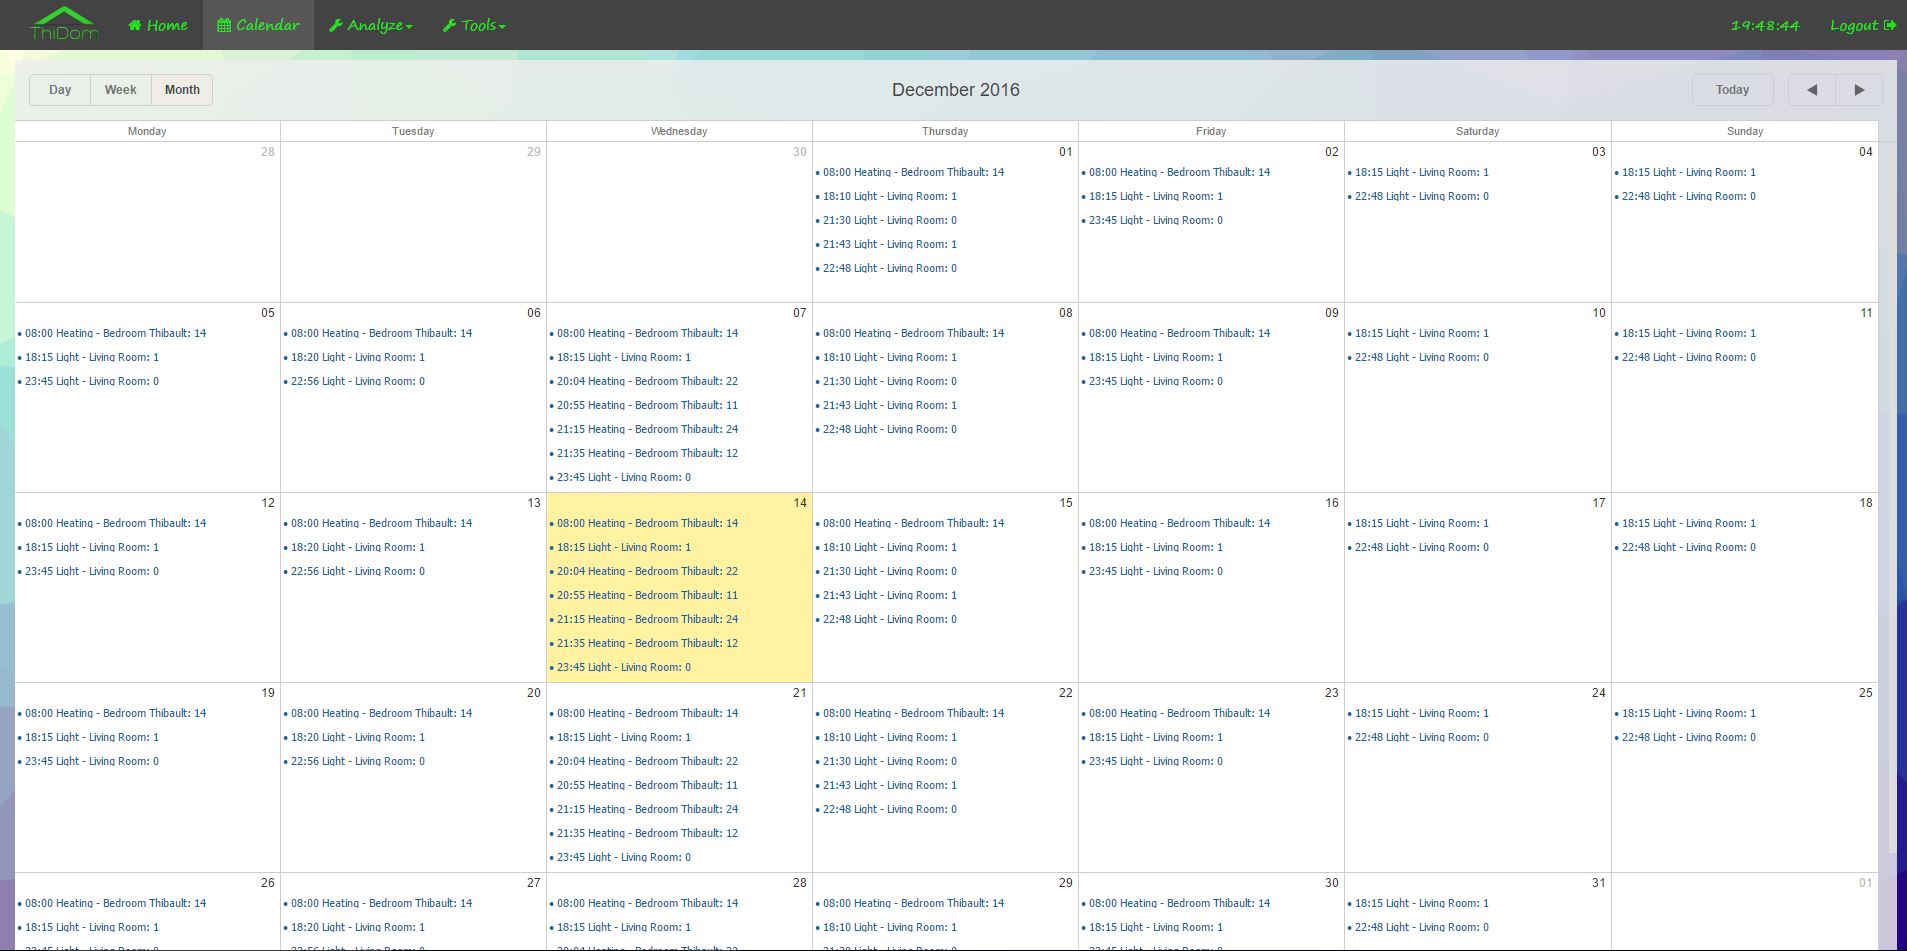Switch to Day view
1907x951 pixels.
[x=59, y=89]
